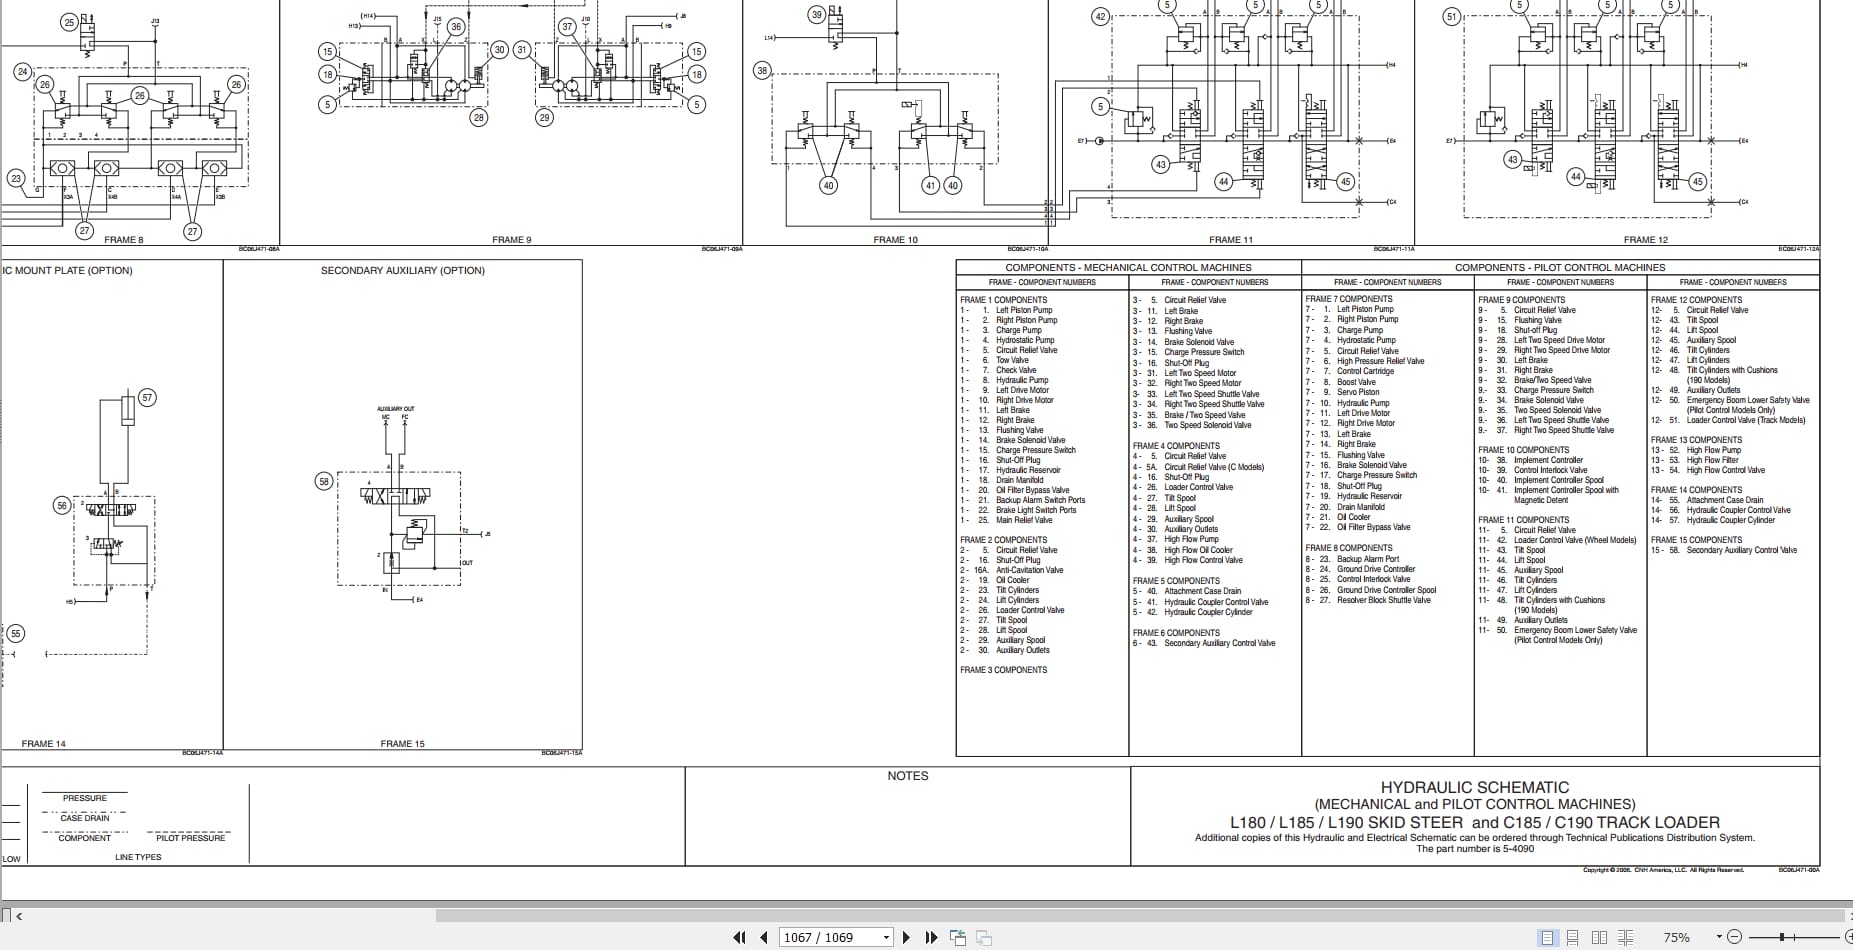Click the FRAME 11 label
This screenshot has height=950, width=1853.
(1231, 240)
